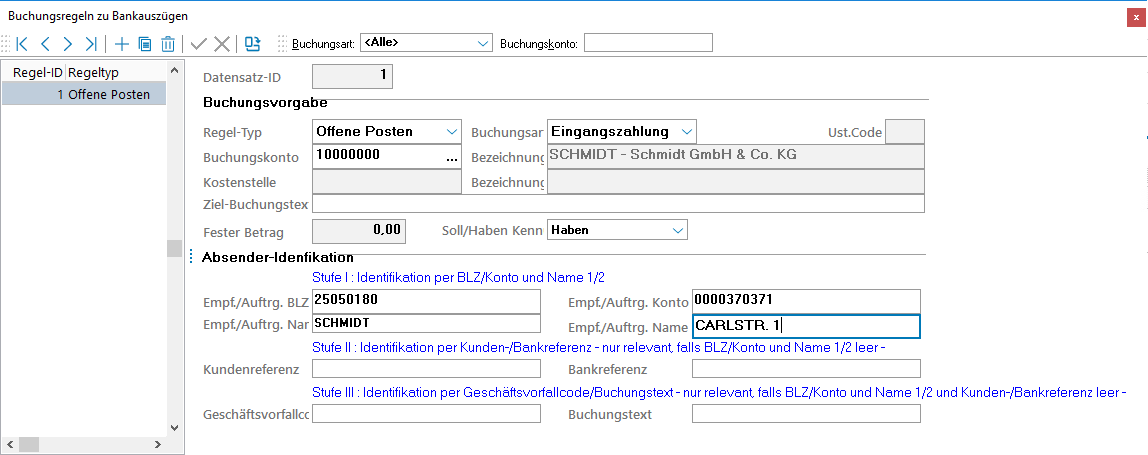Expand the Regel-Typ dropdown
The width and height of the screenshot is (1148, 455).
(450, 132)
